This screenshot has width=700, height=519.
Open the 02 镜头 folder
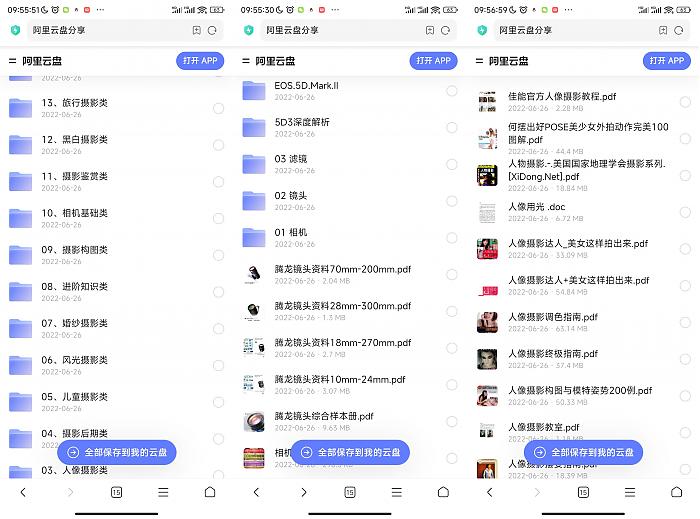[x=350, y=201]
